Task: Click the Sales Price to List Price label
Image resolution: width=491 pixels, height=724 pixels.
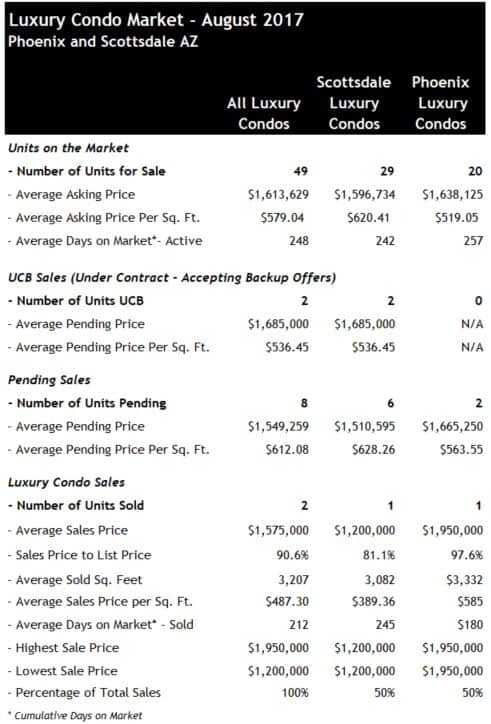Action: (x=80, y=555)
